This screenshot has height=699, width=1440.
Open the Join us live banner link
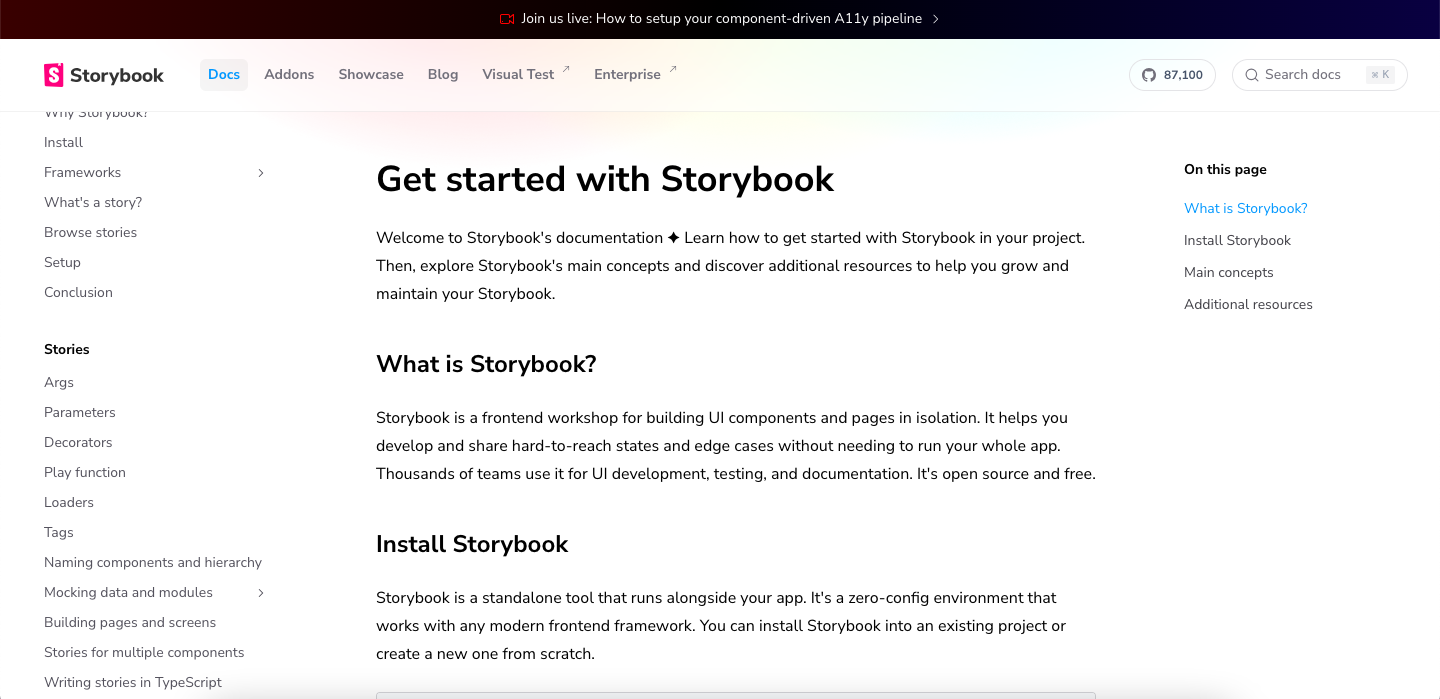coord(721,19)
